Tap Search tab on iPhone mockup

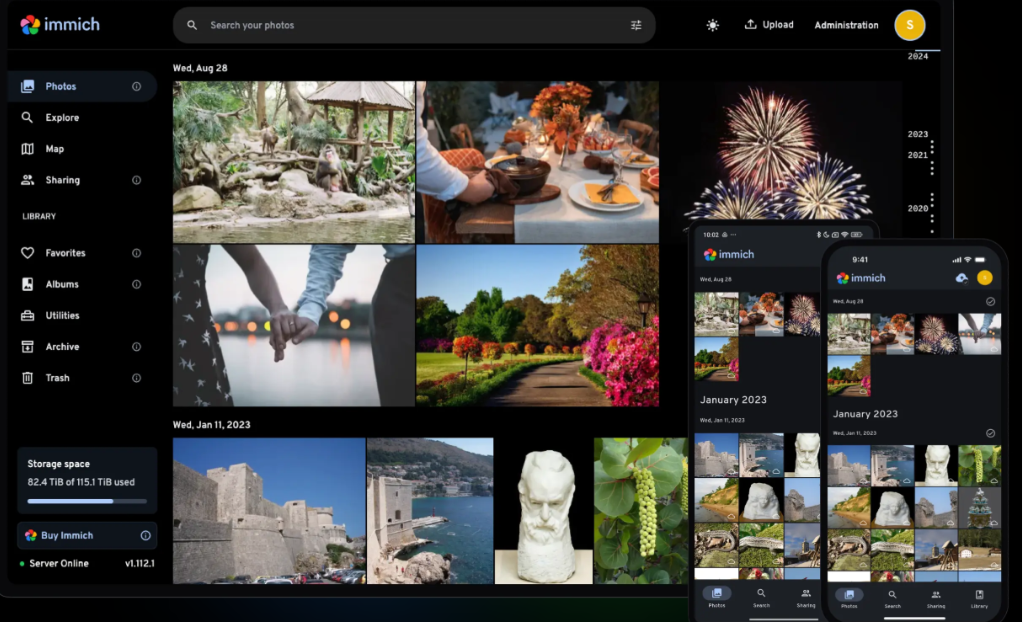(893, 598)
